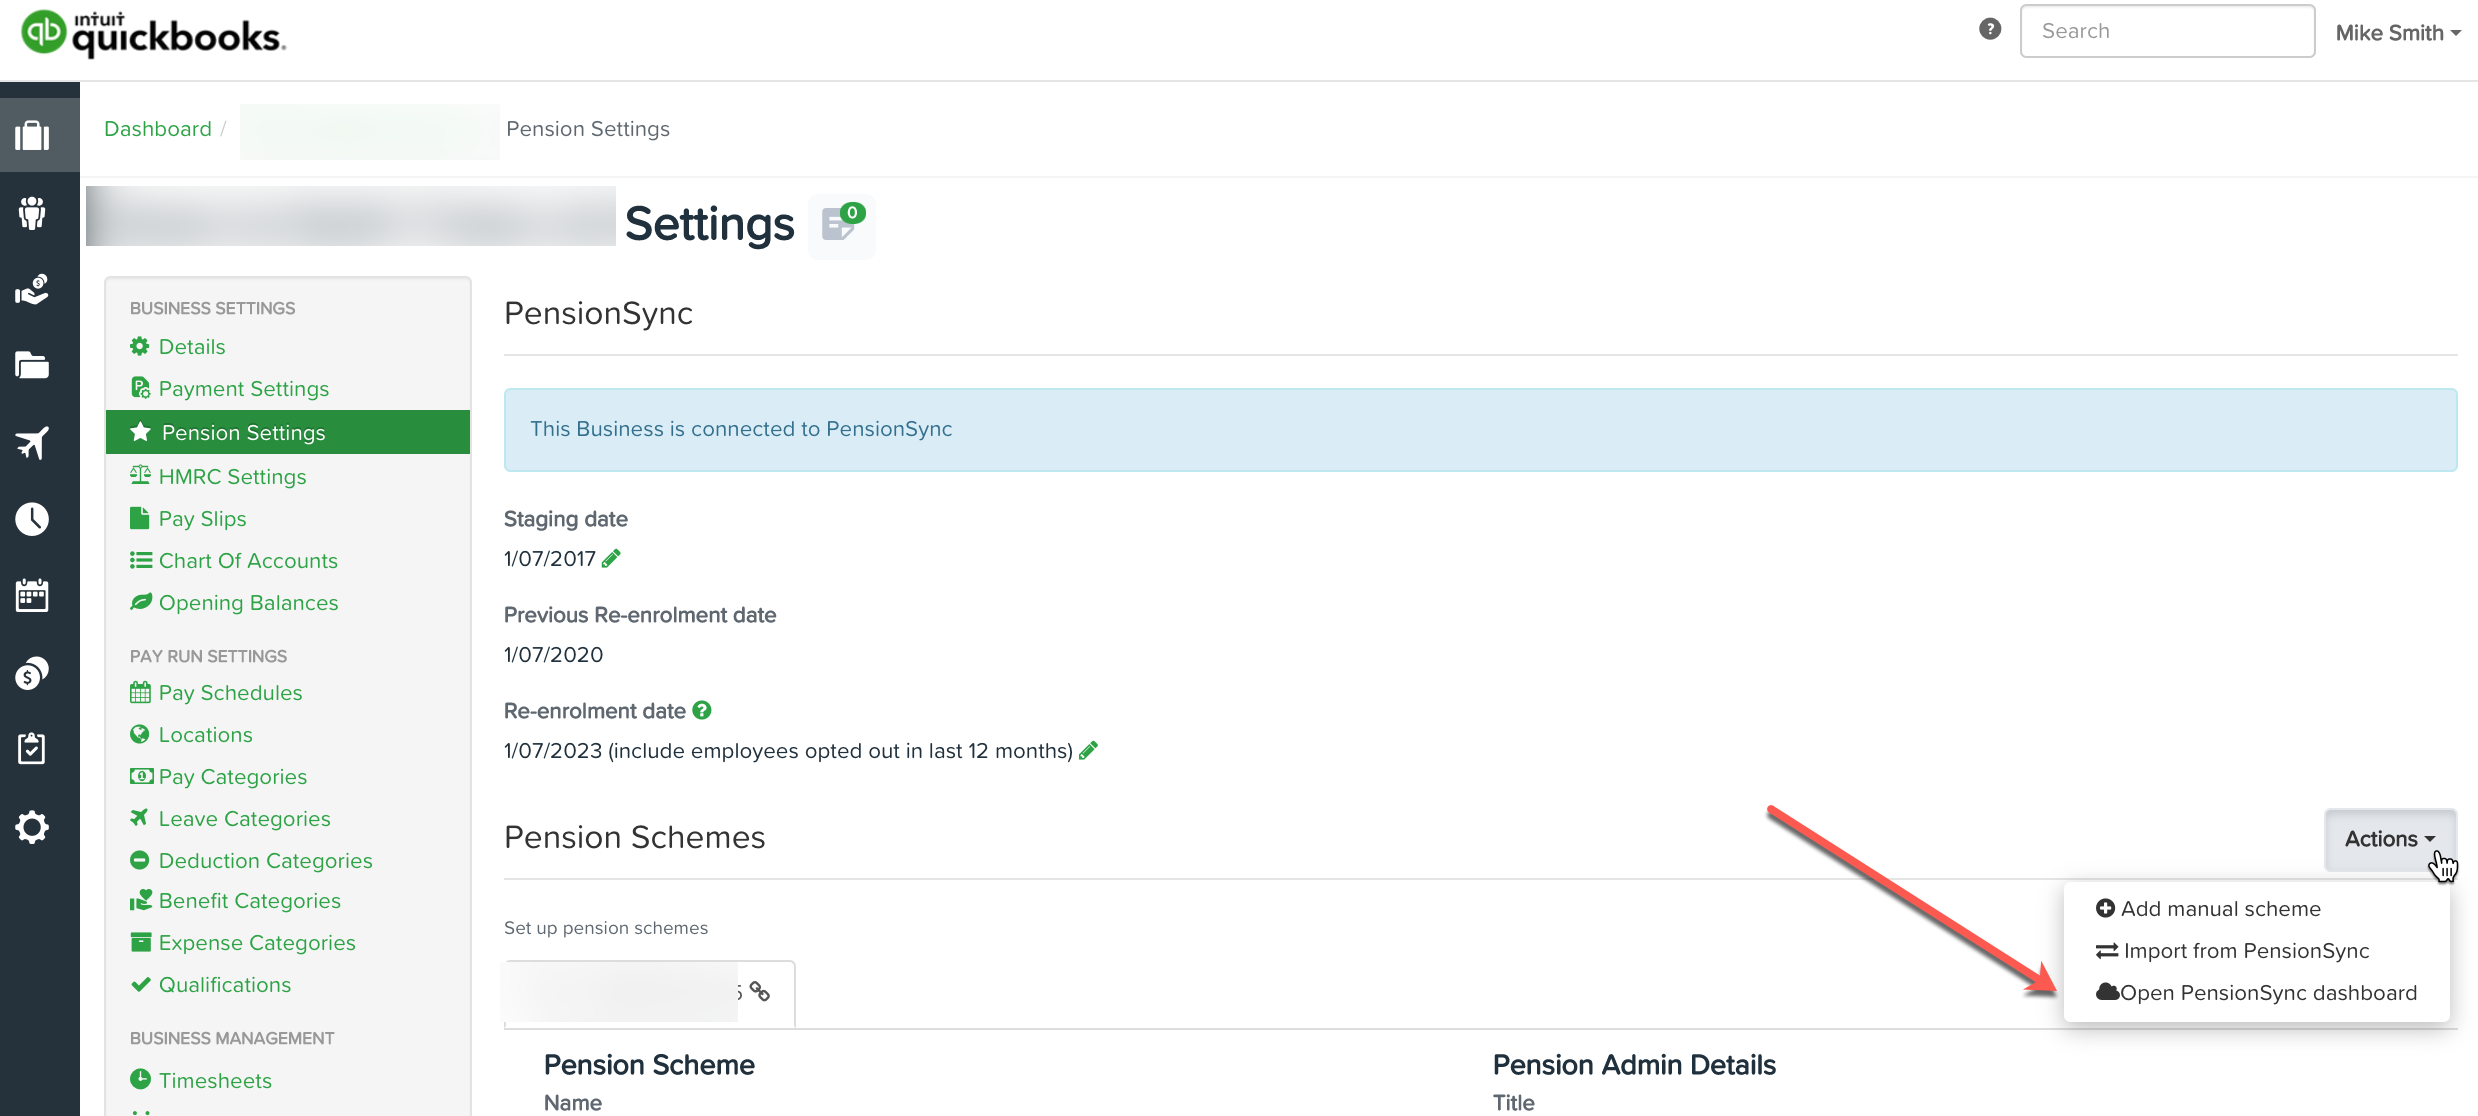Click the Search input field
Image resolution: width=2478 pixels, height=1116 pixels.
[2166, 31]
